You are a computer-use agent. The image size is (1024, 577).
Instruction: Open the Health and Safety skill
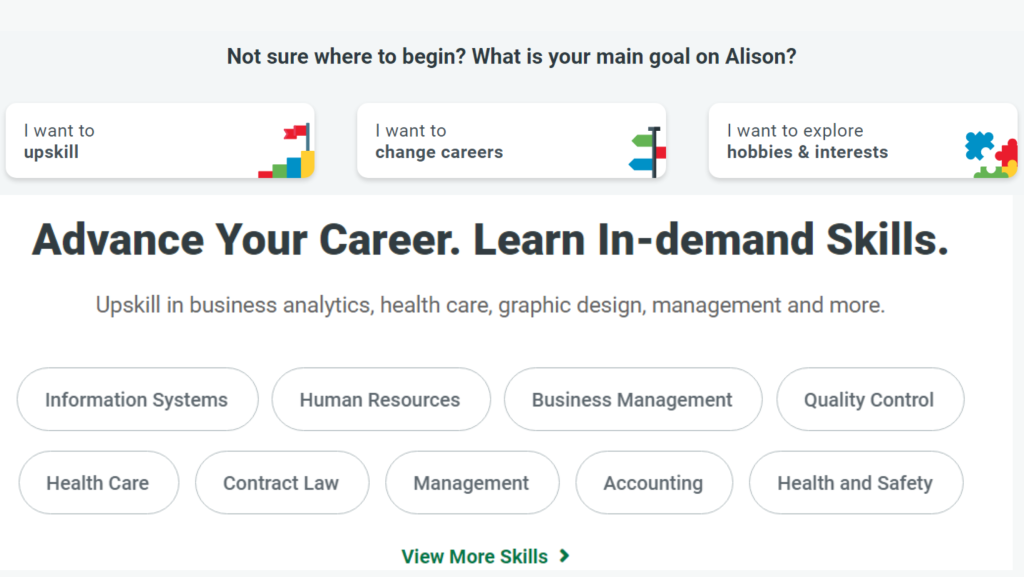click(856, 483)
